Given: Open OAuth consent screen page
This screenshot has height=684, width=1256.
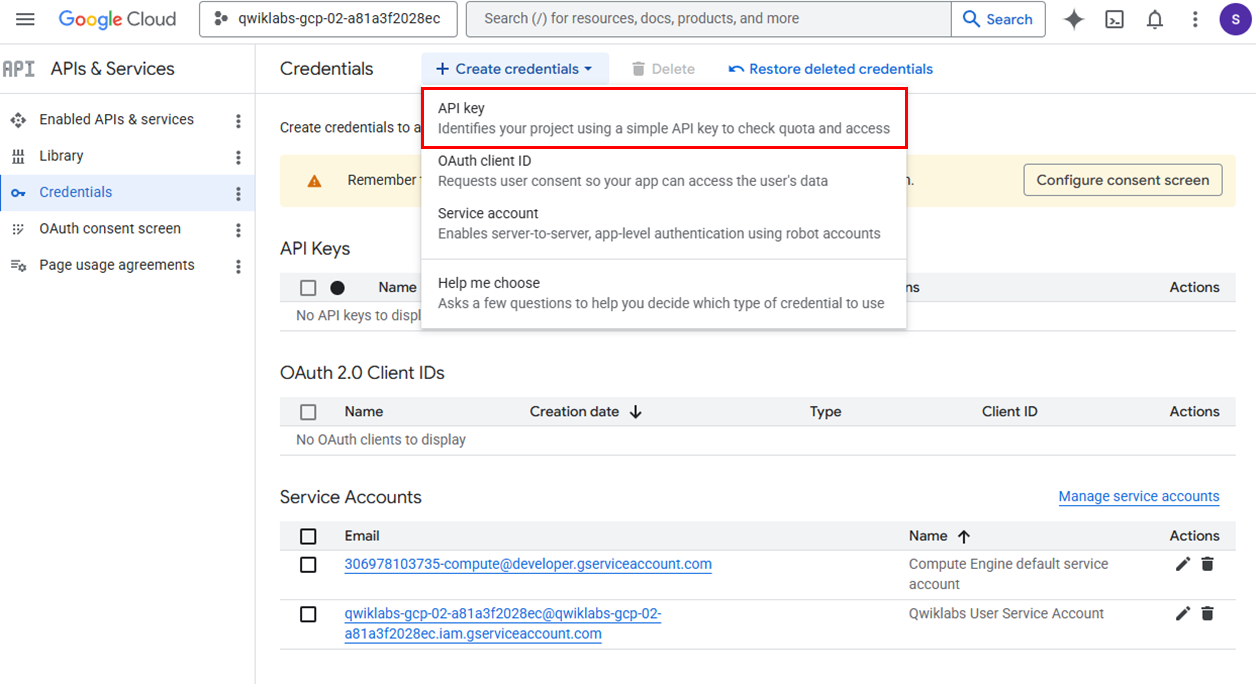Looking at the screenshot, I should 110,229.
